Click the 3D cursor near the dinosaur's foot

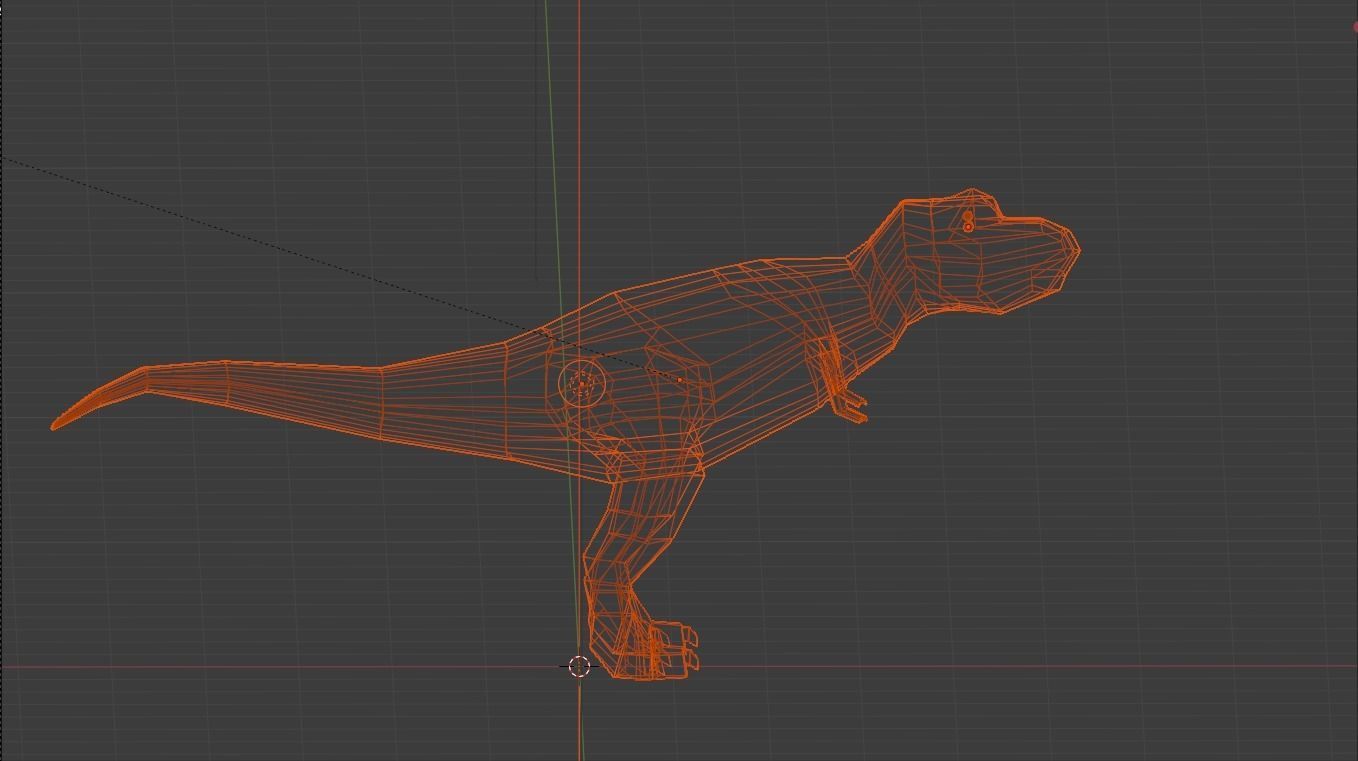tap(579, 666)
